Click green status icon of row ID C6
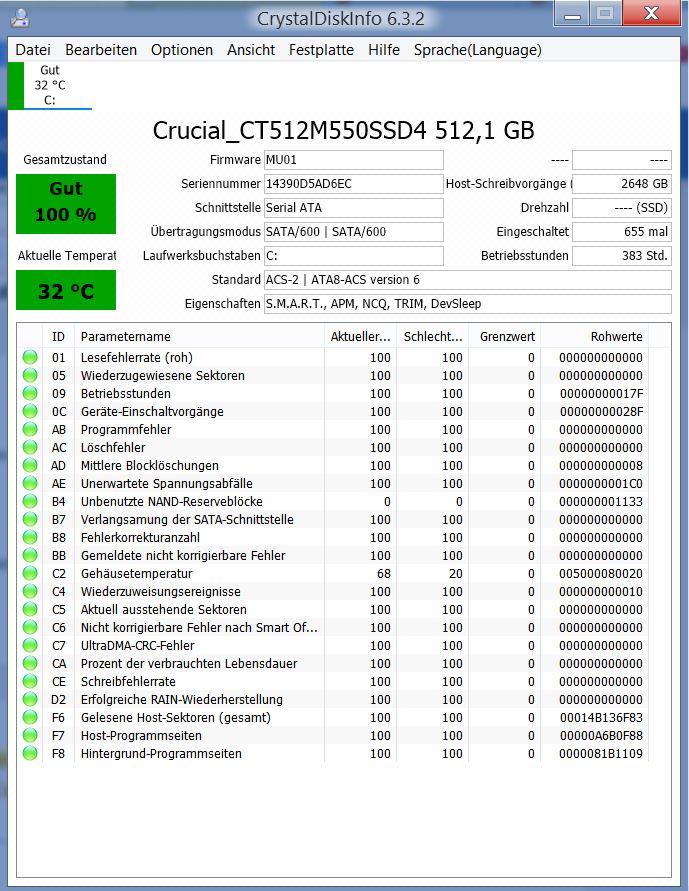Viewport: 689px width, 891px height. click(30, 627)
